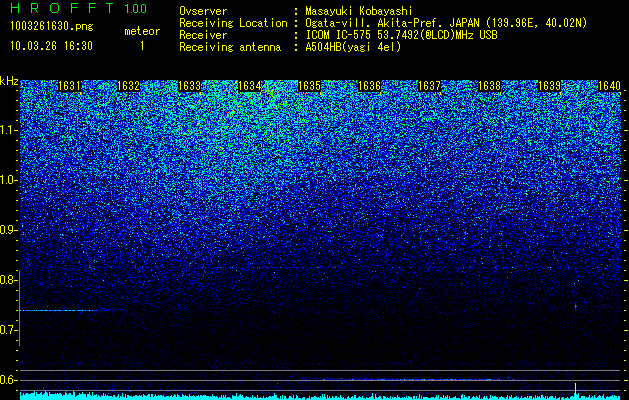629x400 pixels.
Task: Click the faint signal line at 0.6 kHz
Action: coord(409,379)
